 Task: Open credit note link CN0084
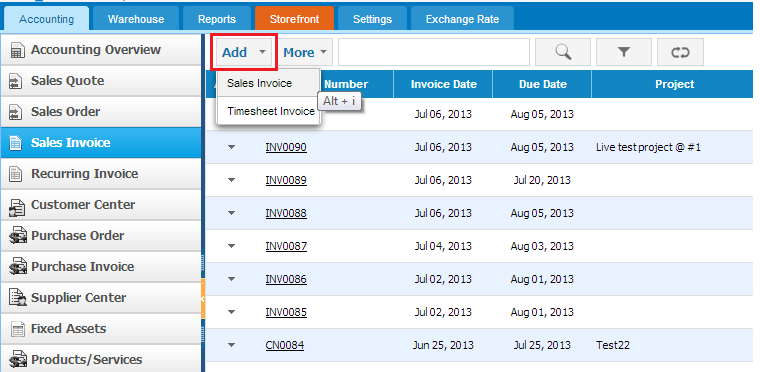(285, 345)
